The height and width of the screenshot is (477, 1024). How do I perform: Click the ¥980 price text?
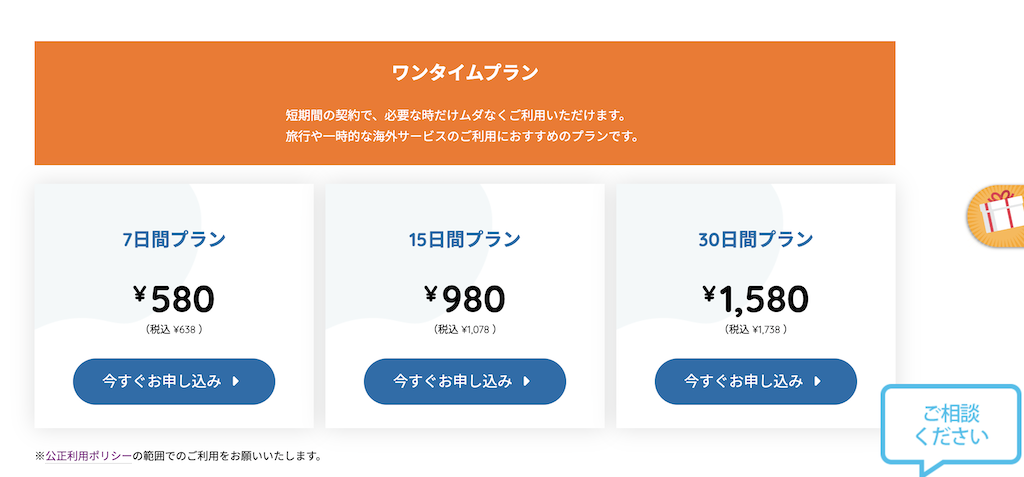coord(465,298)
